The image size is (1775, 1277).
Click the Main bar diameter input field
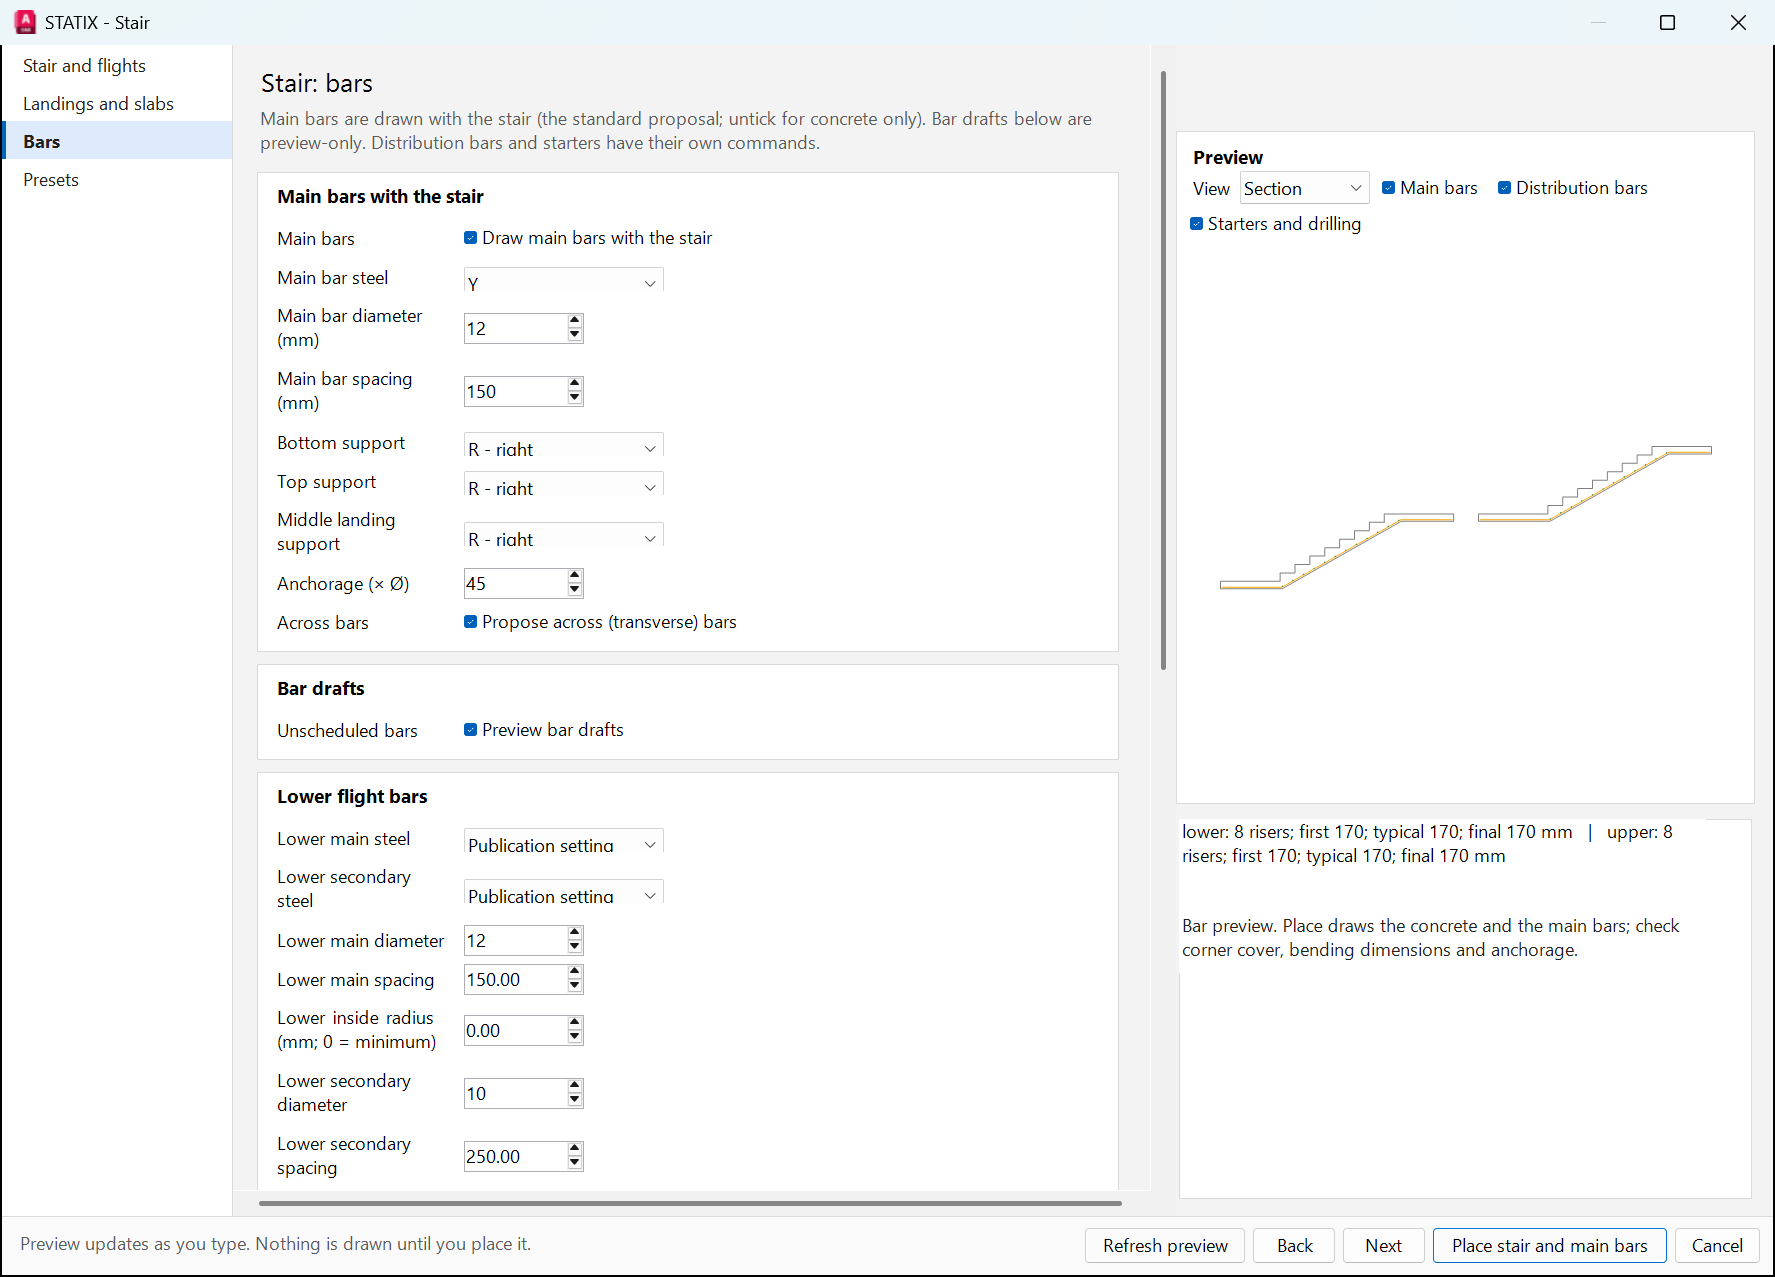[x=515, y=328]
